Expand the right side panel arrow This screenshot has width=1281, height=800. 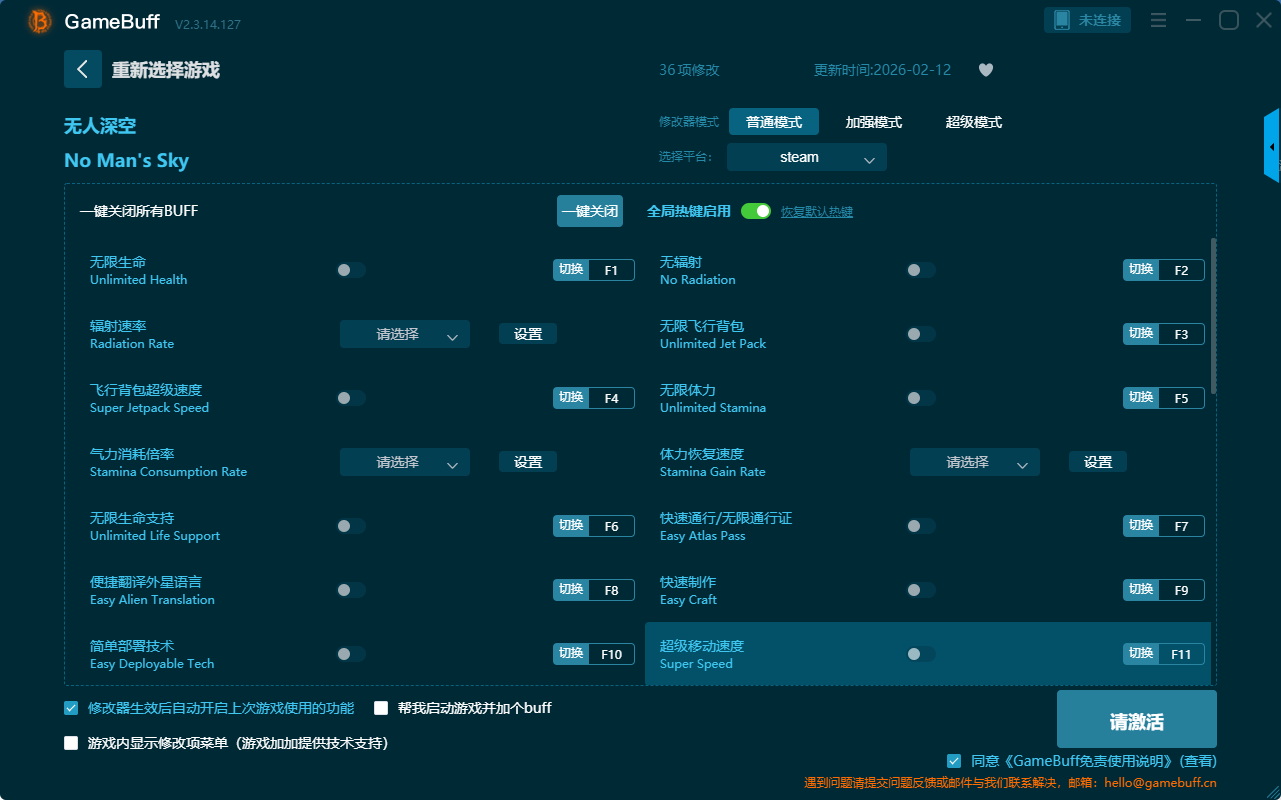click(1271, 147)
